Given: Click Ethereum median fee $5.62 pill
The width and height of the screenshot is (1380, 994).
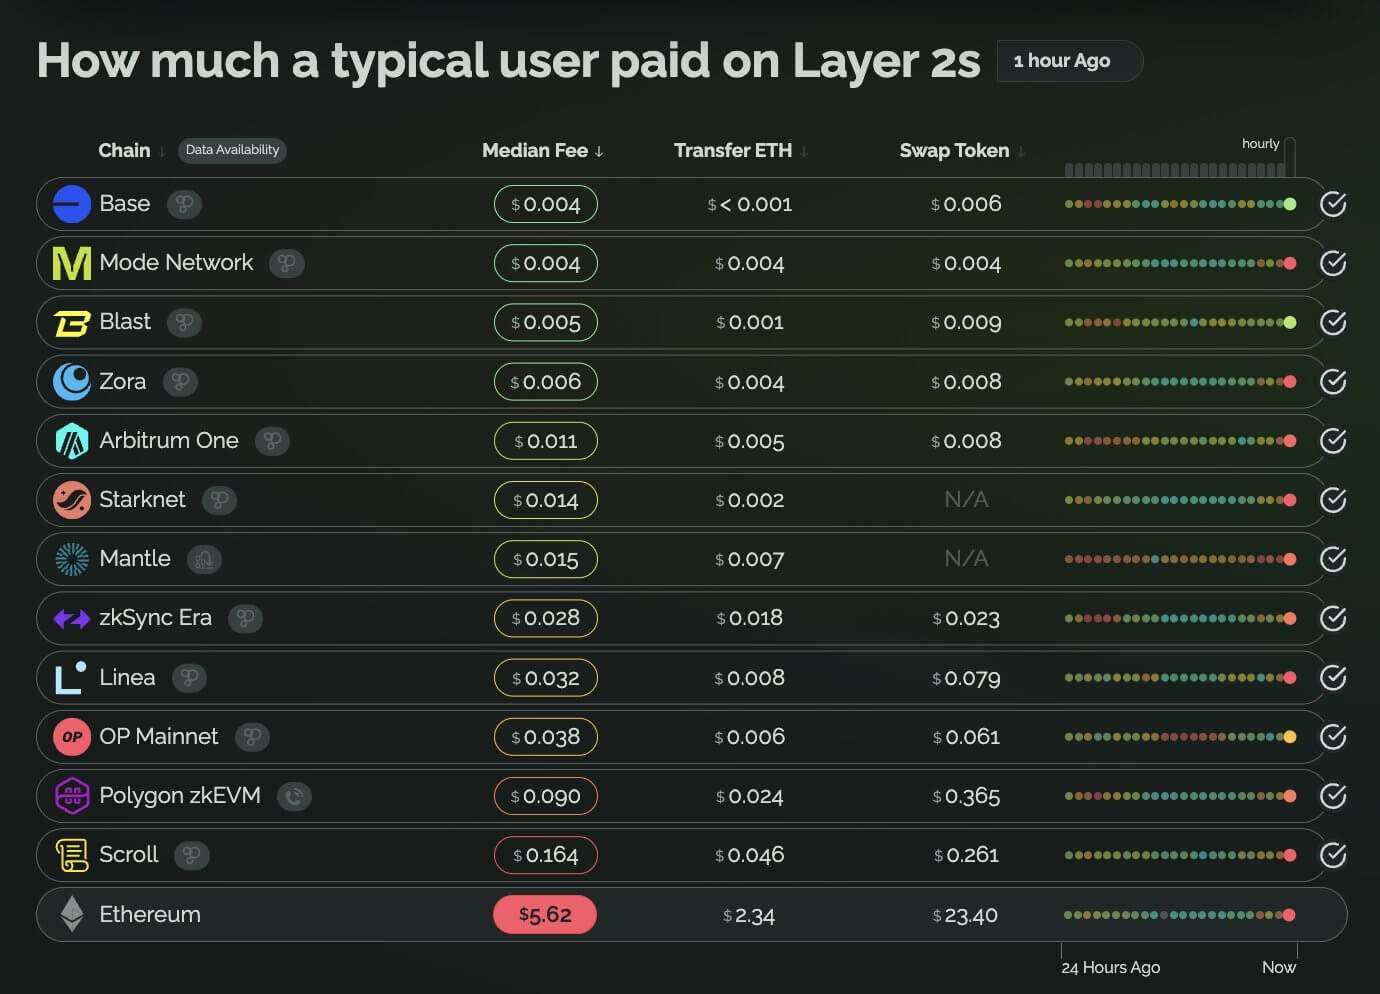Looking at the screenshot, I should click(x=545, y=914).
